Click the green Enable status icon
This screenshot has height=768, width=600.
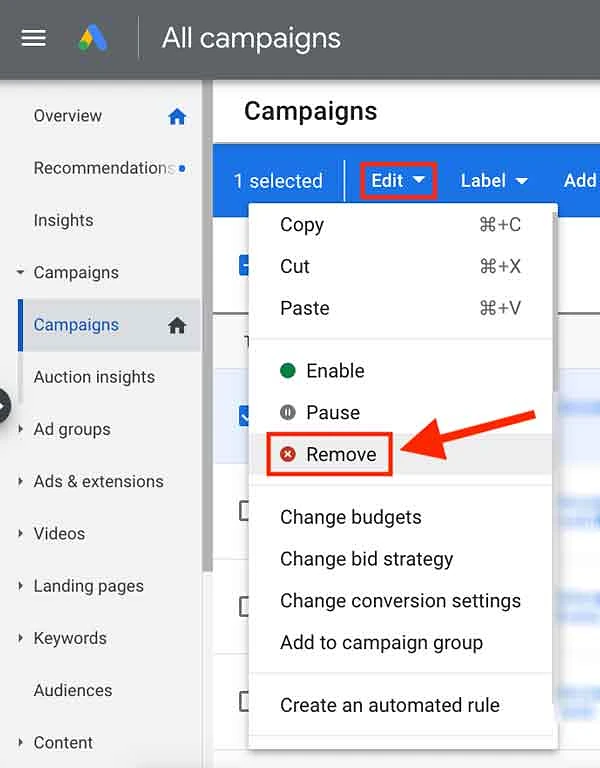click(288, 371)
